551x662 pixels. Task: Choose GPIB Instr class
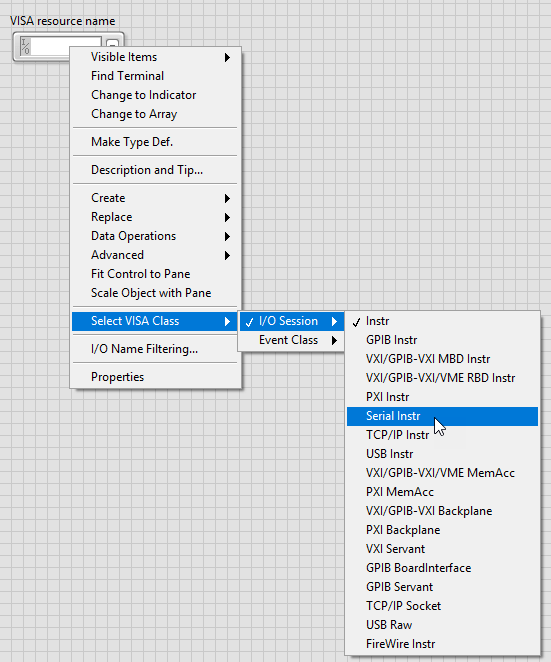(442, 340)
